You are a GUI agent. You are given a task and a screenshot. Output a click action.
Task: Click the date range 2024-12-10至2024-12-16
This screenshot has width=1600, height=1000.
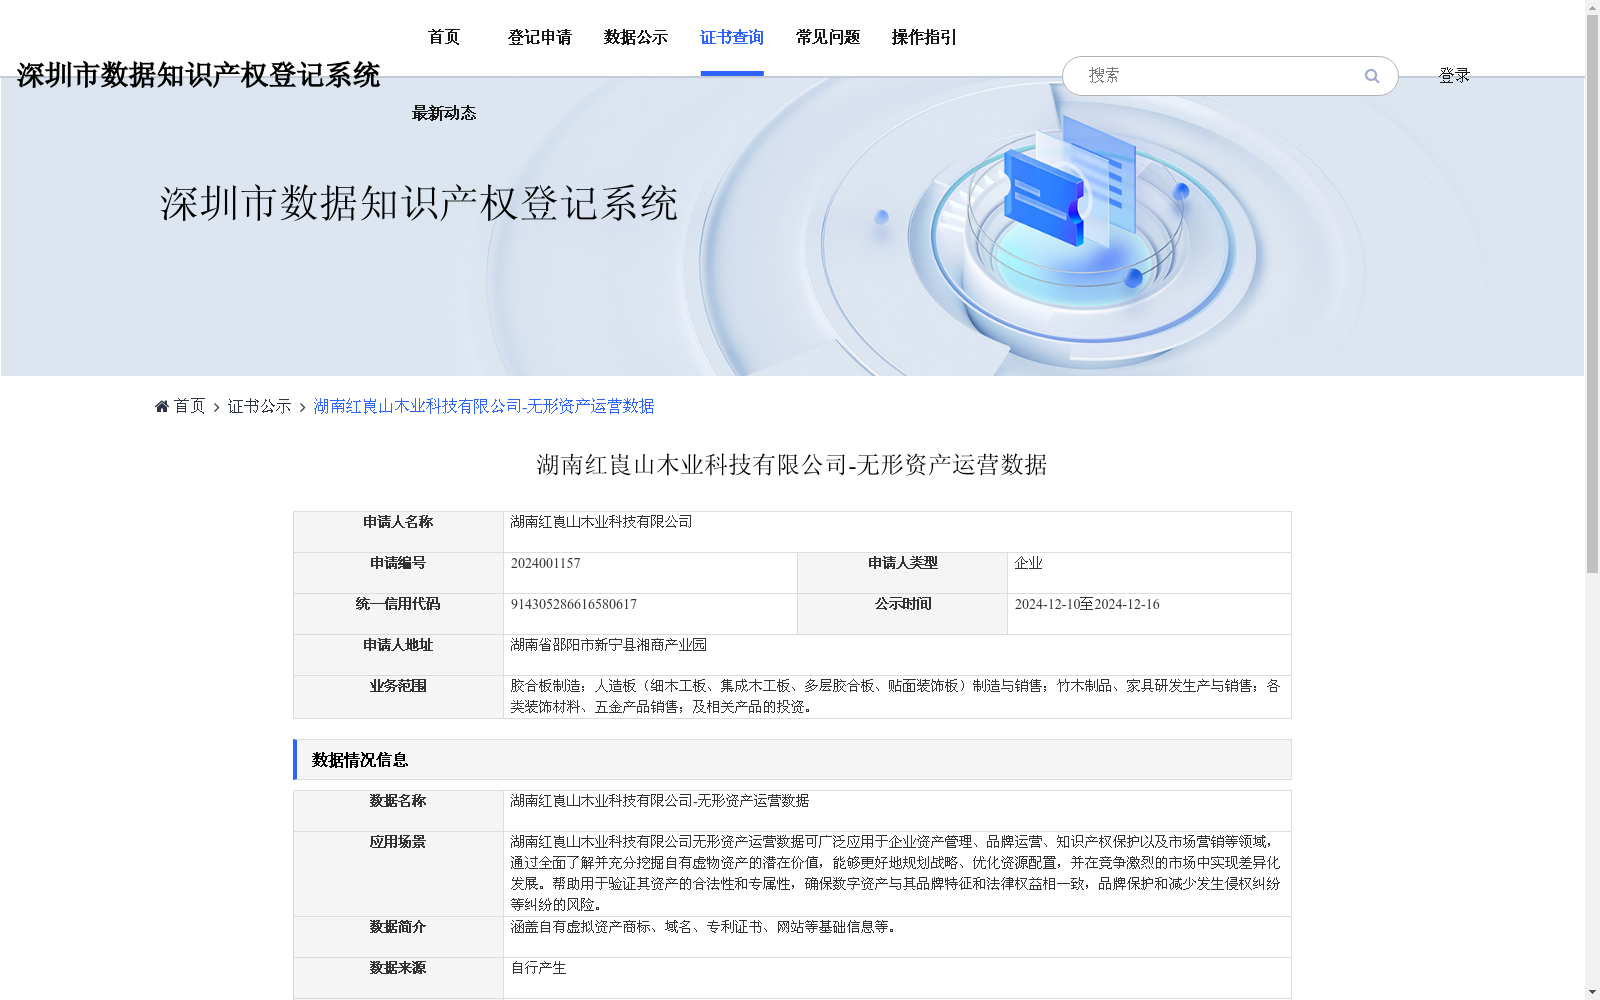[1087, 604]
